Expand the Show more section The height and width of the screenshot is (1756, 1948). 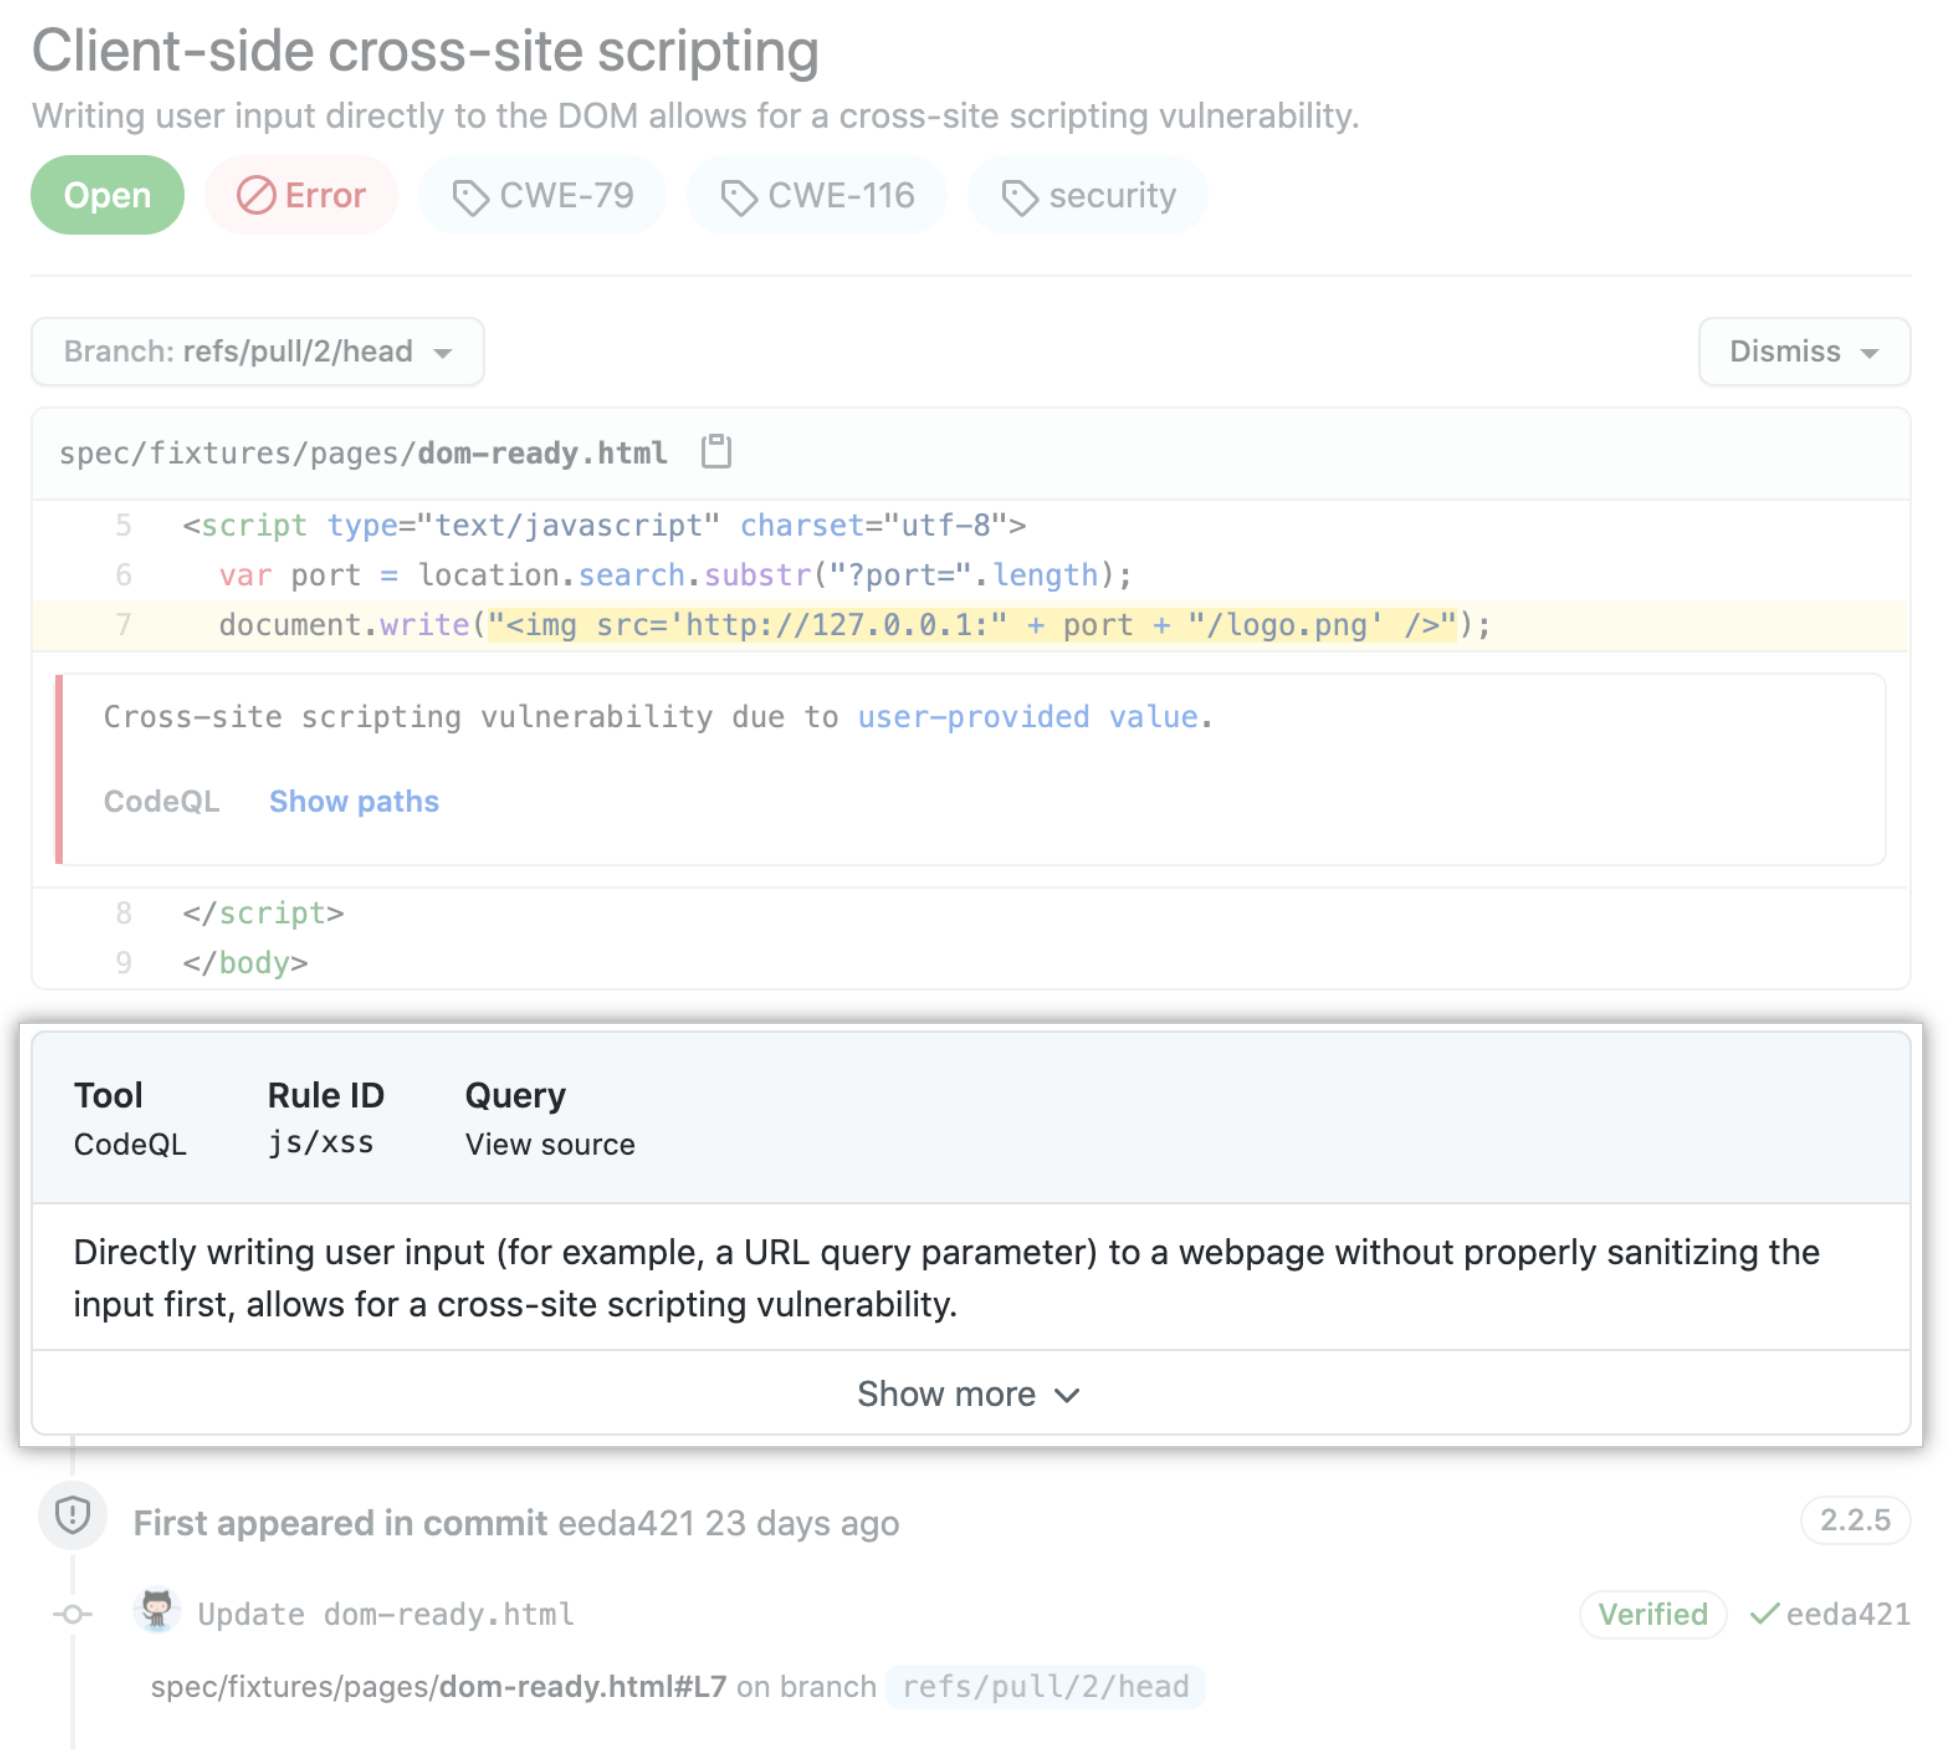(967, 1393)
